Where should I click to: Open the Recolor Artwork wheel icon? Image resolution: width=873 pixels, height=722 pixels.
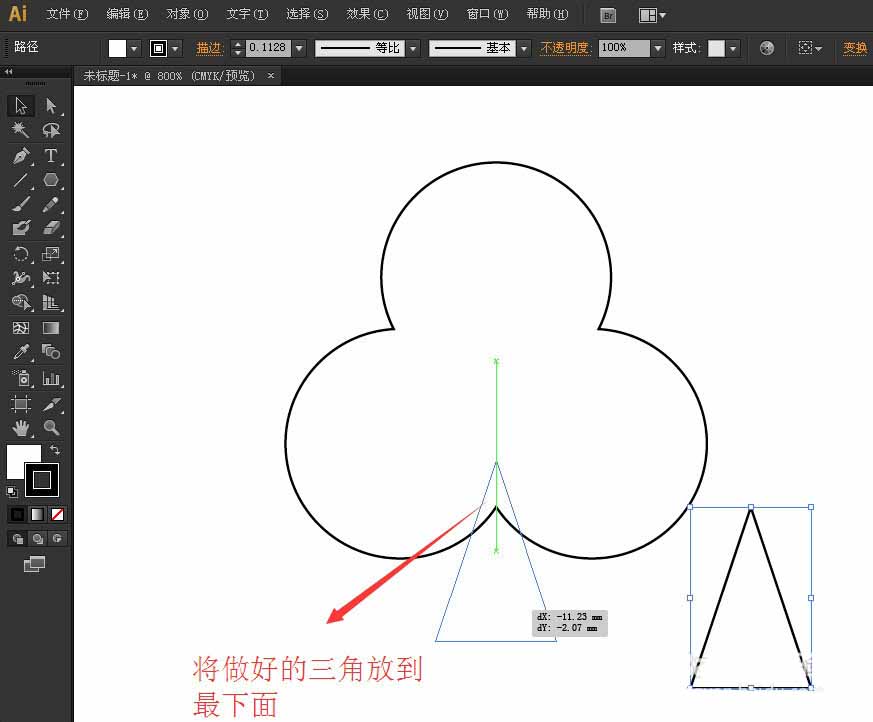767,48
